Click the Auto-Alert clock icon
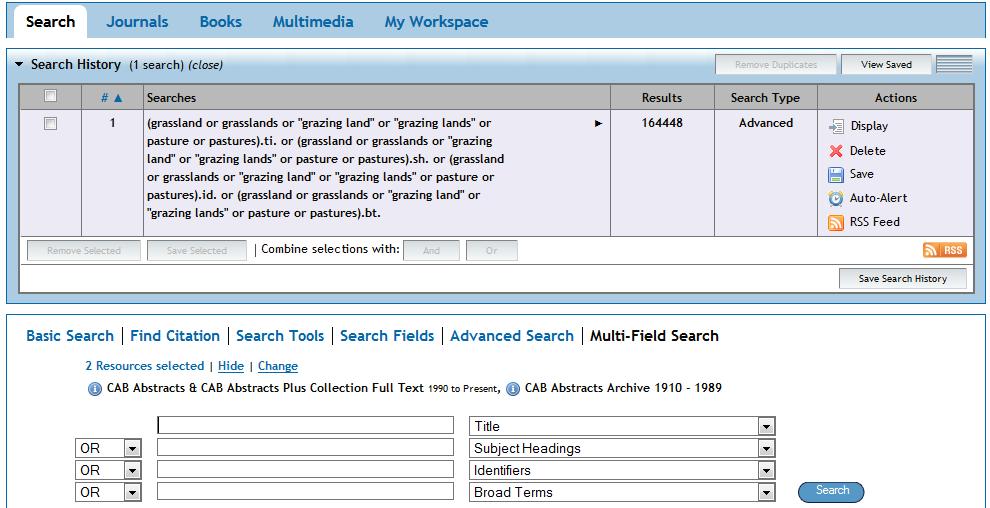This screenshot has height=508, width=990. coord(836,199)
